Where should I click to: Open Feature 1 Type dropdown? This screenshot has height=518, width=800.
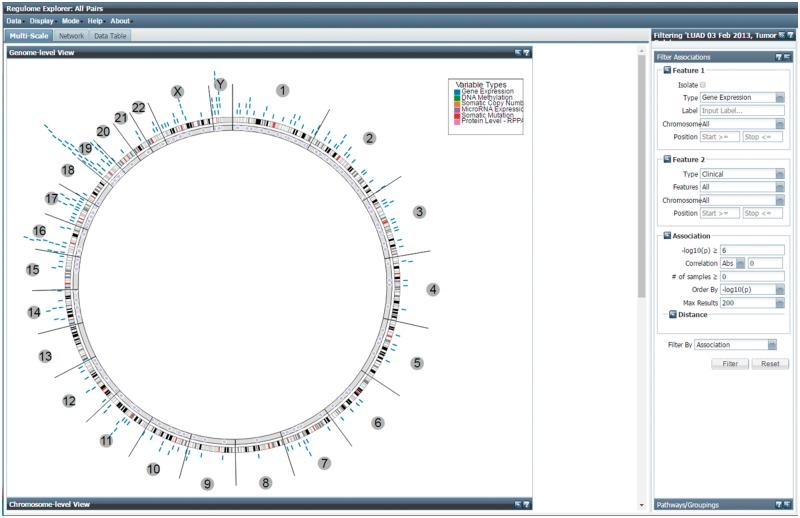point(779,98)
